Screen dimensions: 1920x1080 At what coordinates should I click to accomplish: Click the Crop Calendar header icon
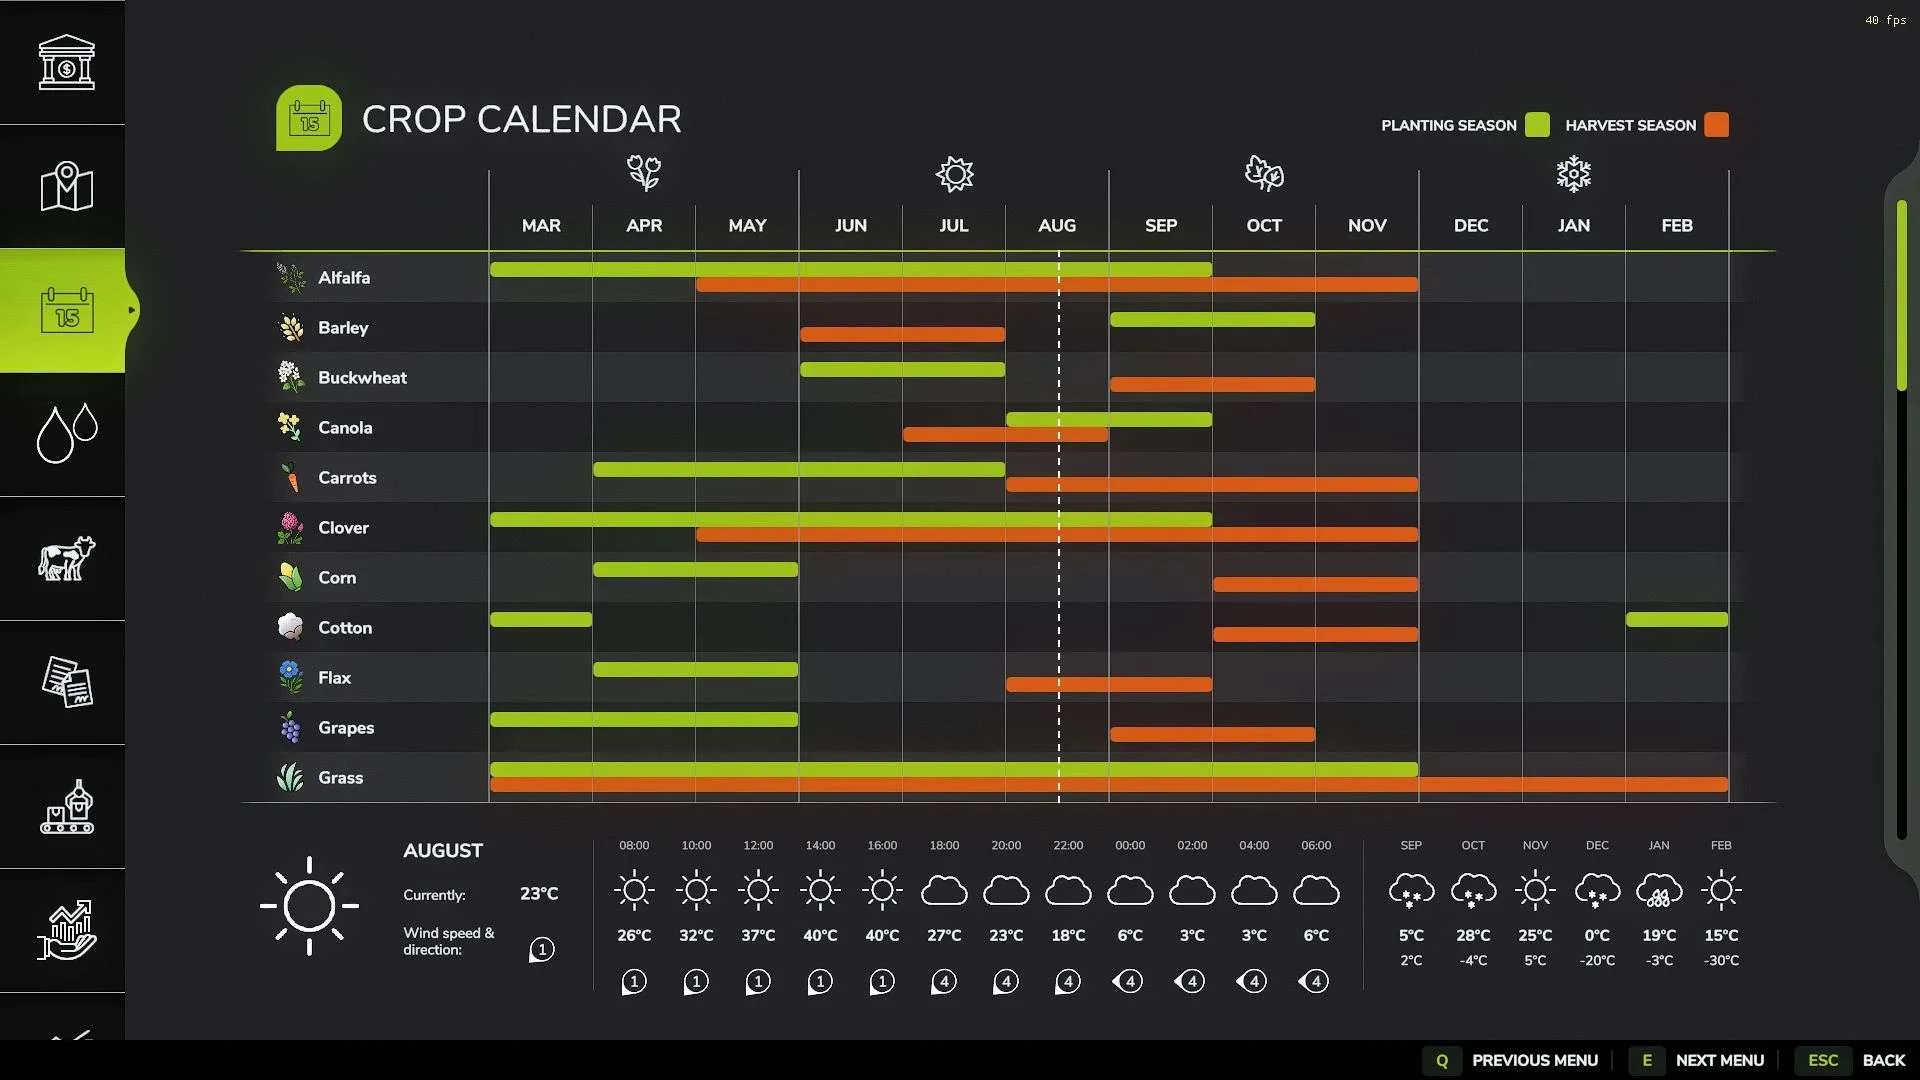tap(309, 118)
